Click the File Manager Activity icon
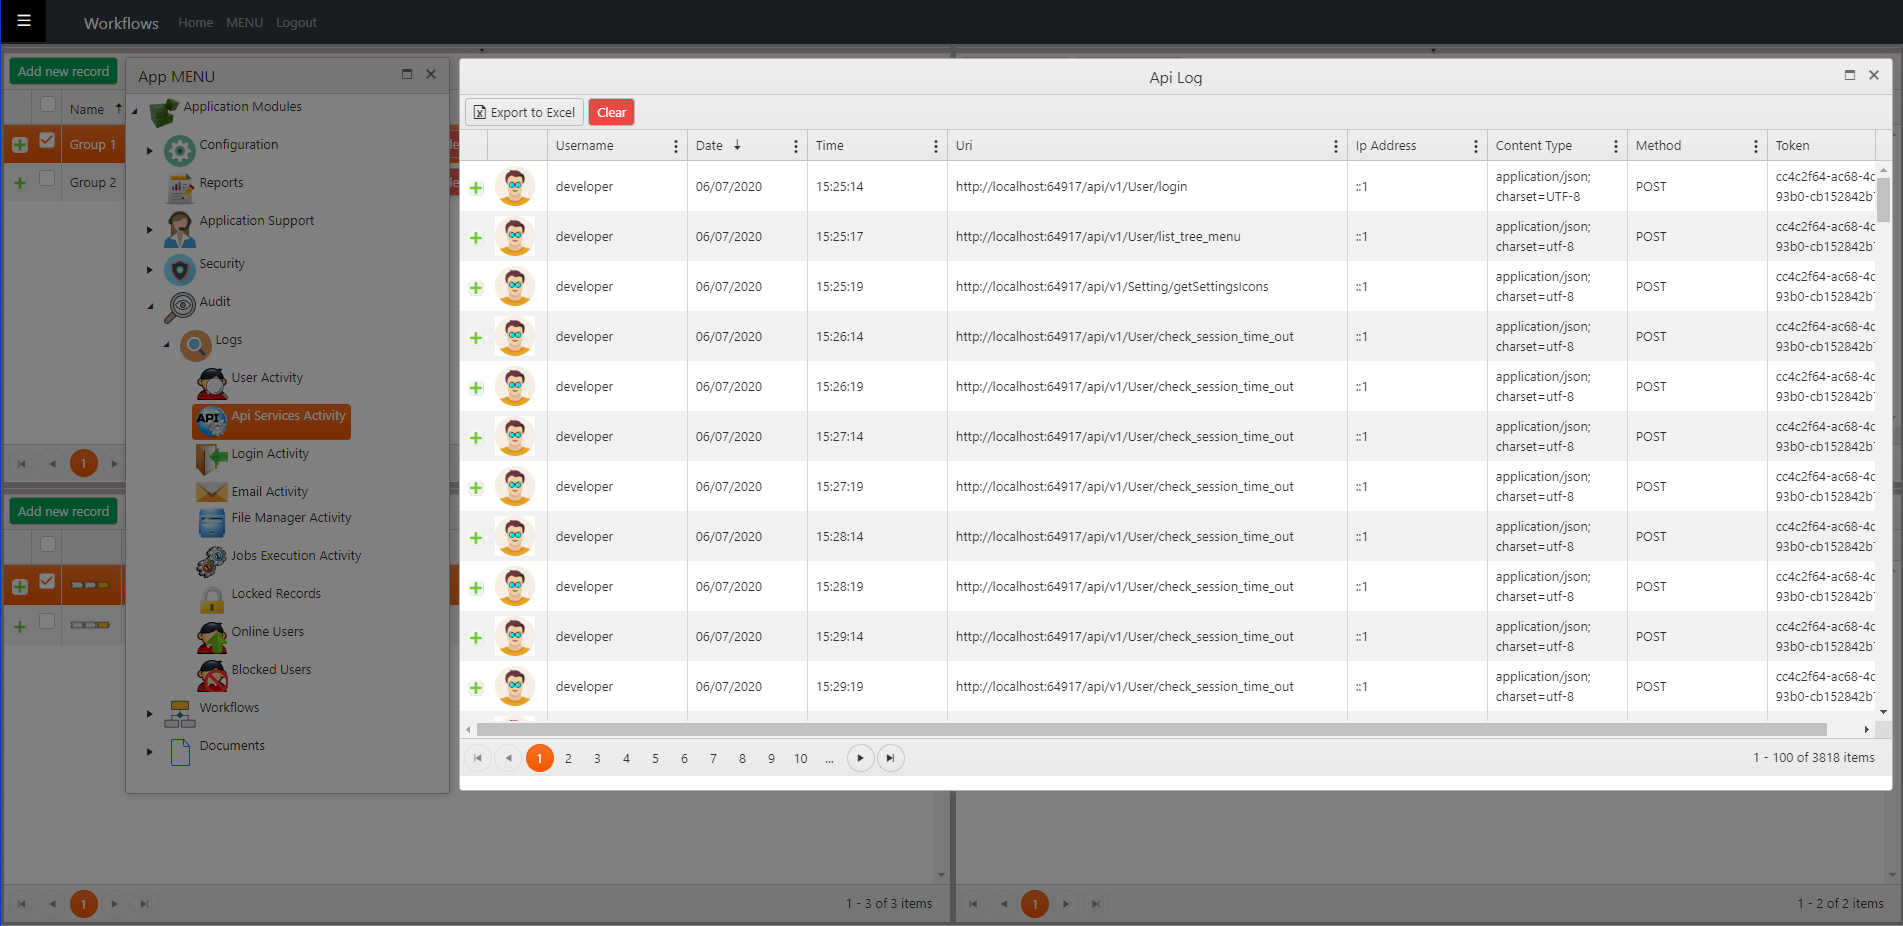The image size is (1903, 926). click(212, 524)
